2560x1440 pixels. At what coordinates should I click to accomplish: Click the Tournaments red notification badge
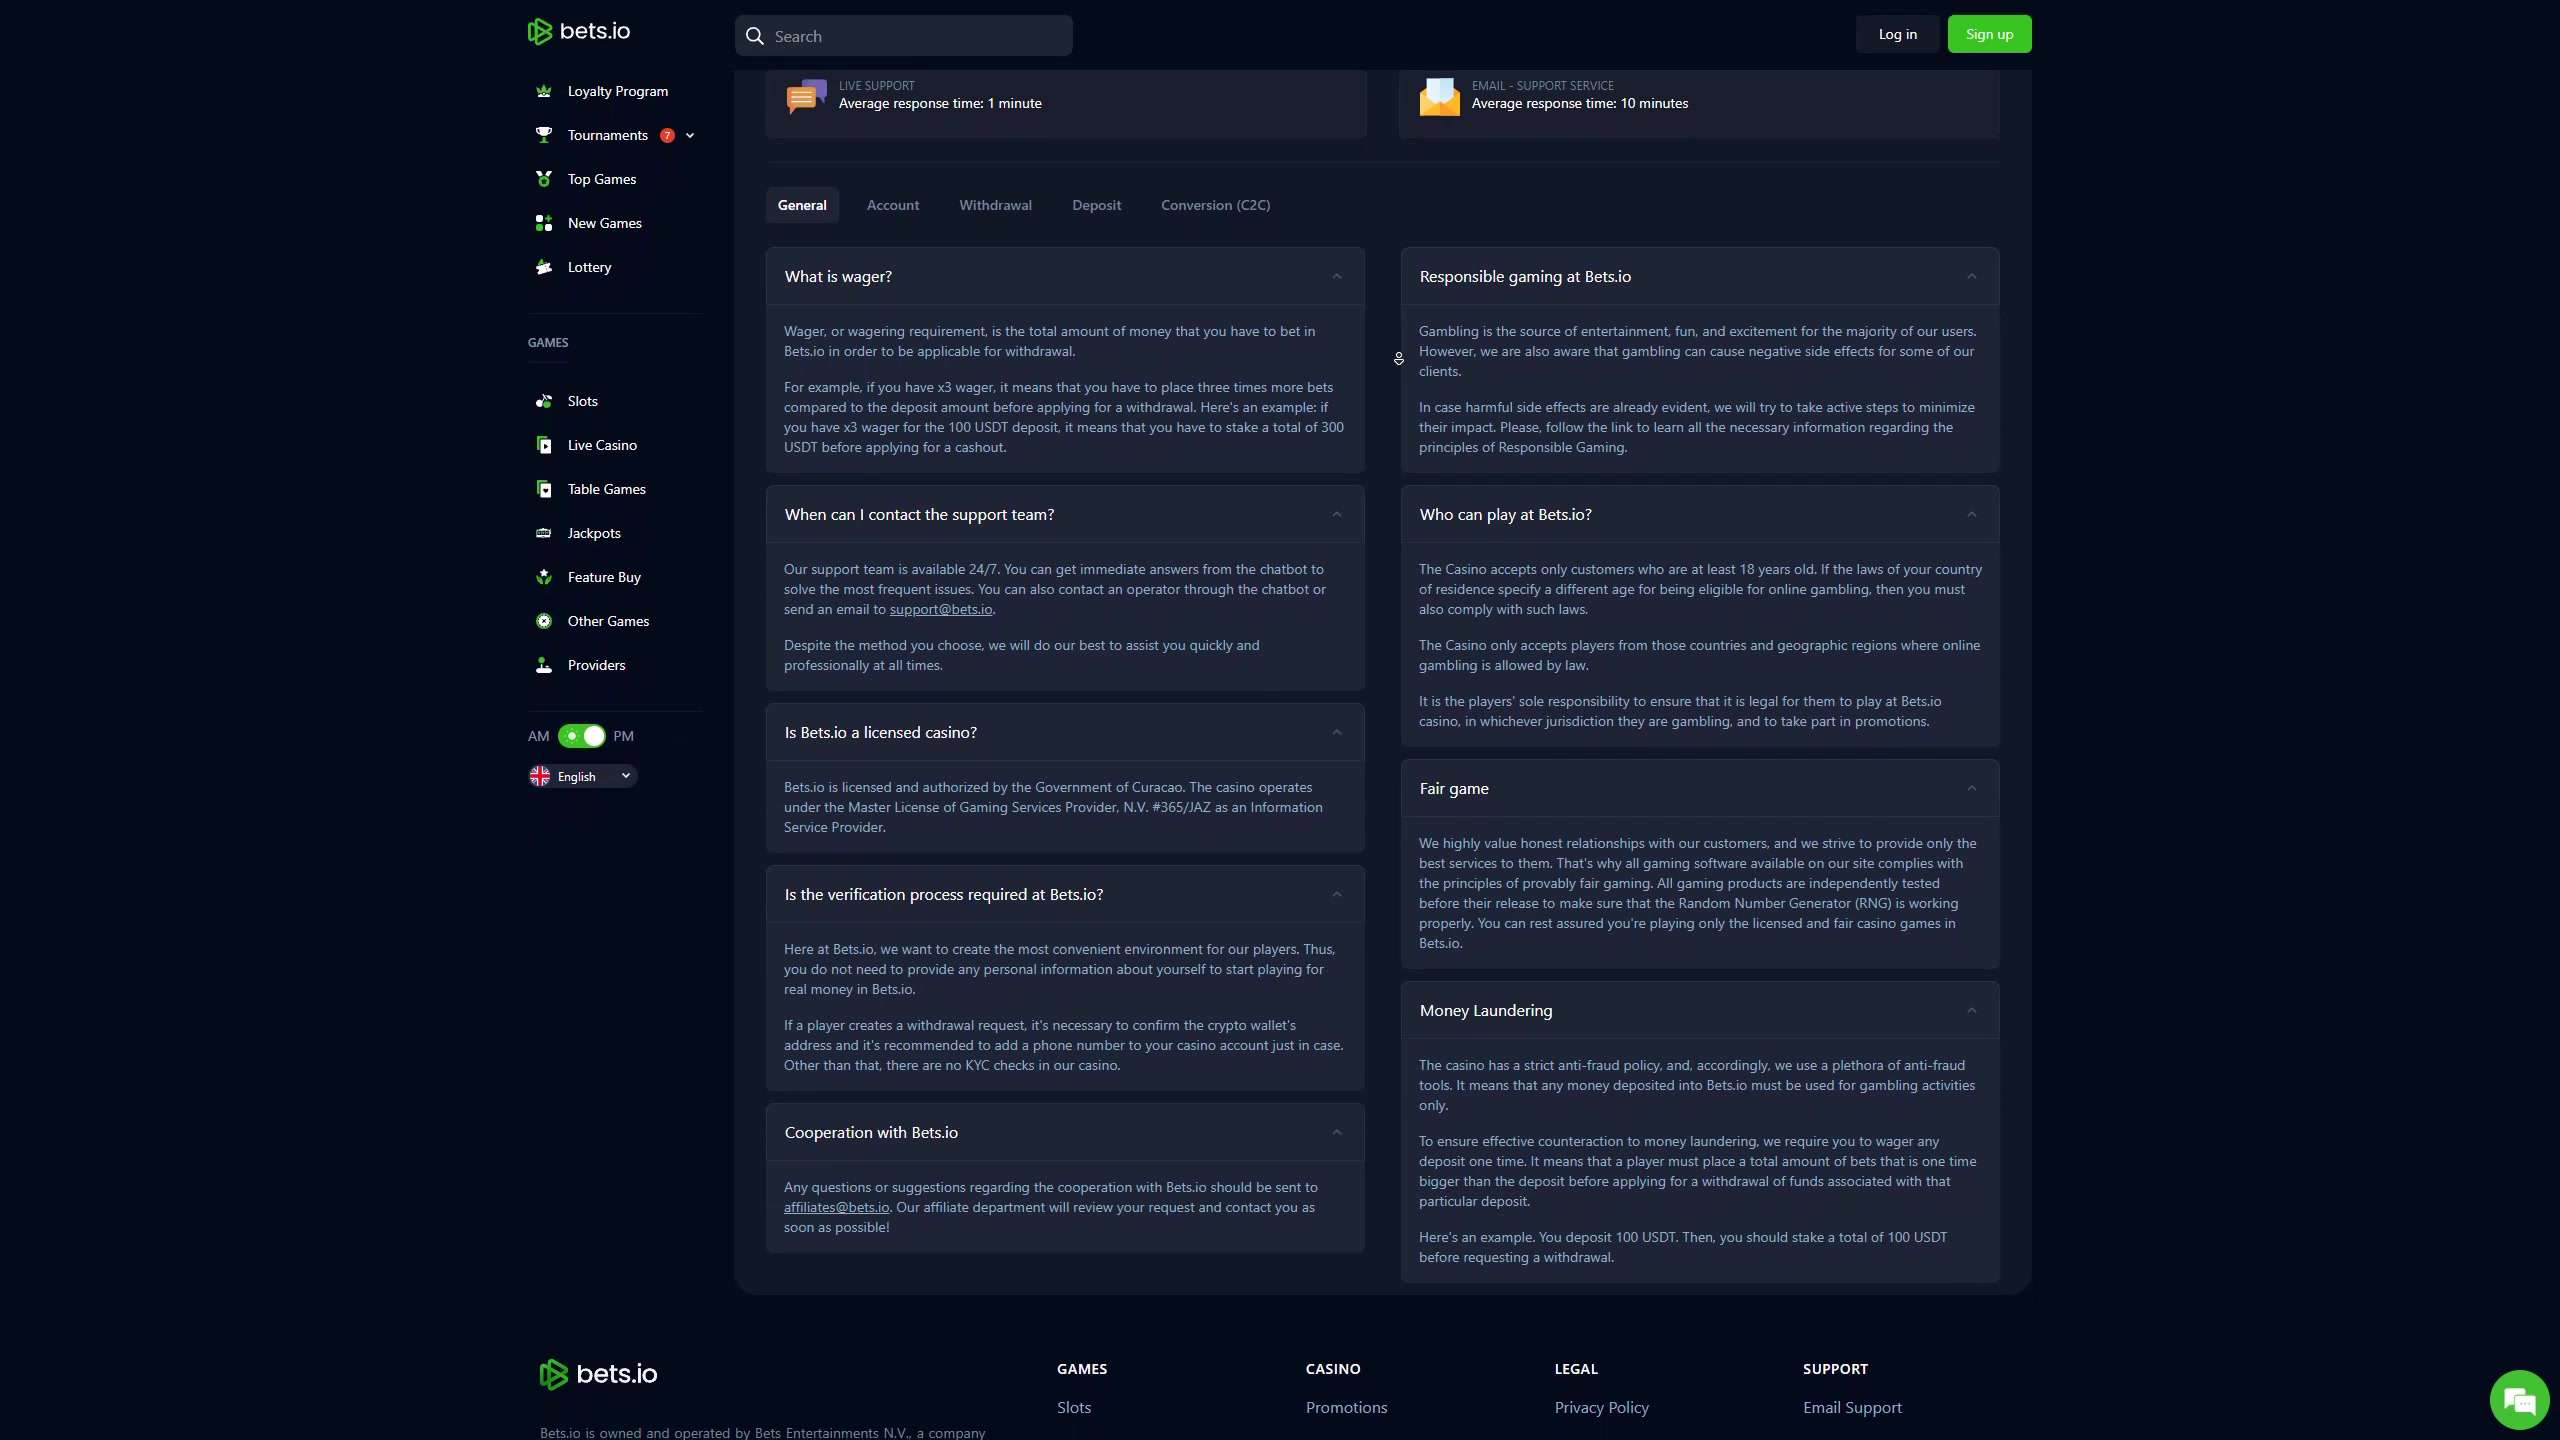[x=667, y=135]
